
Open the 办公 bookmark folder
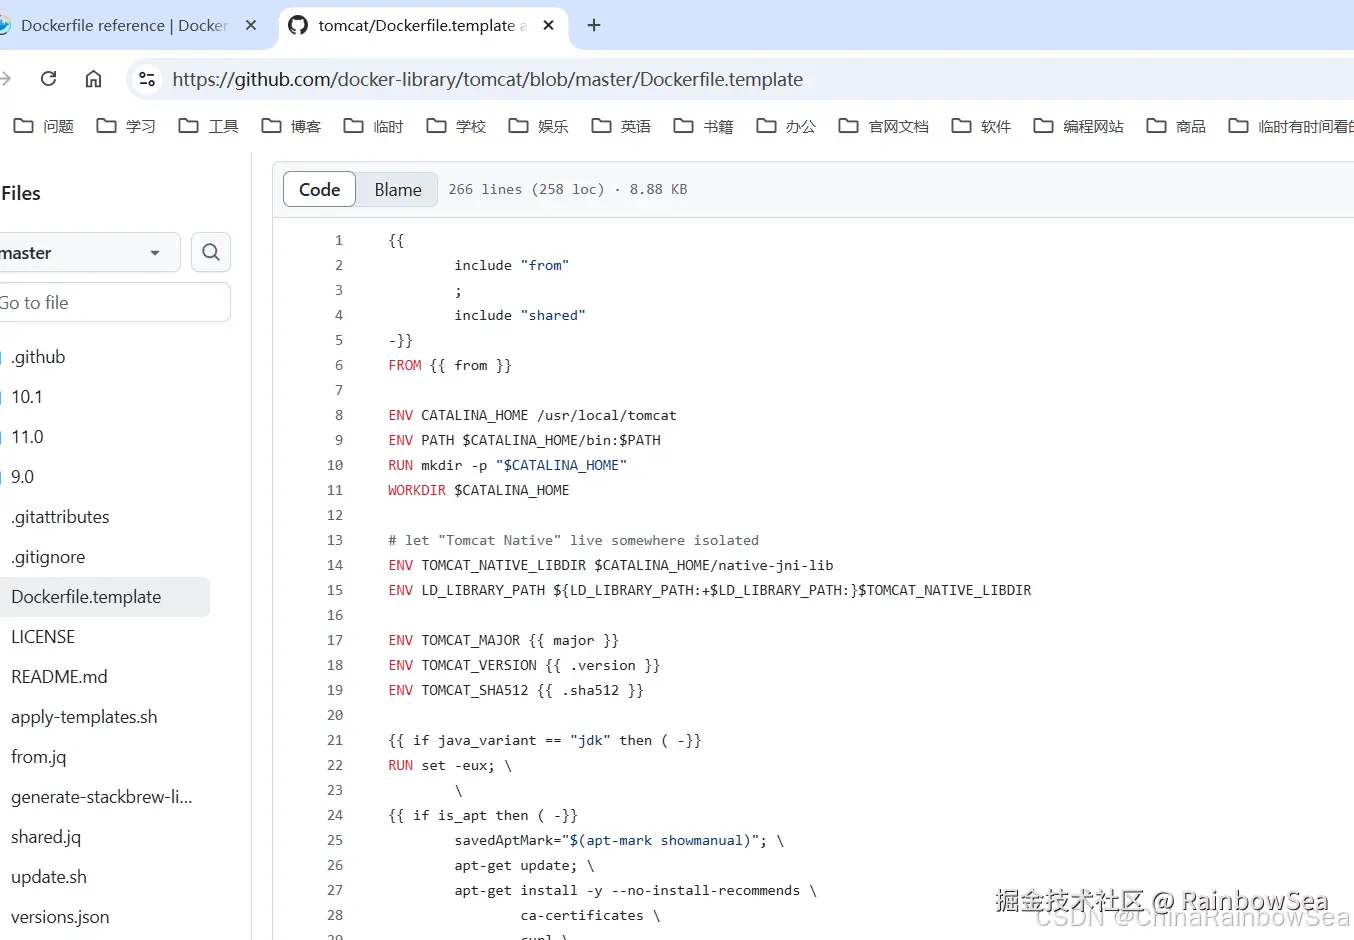pyautogui.click(x=786, y=126)
